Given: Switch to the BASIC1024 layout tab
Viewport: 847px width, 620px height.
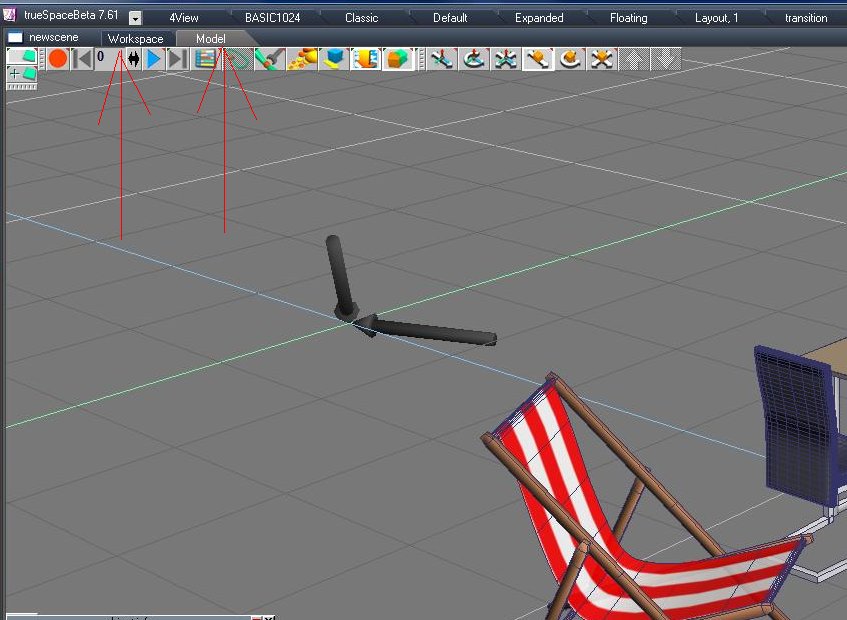Looking at the screenshot, I should [272, 18].
